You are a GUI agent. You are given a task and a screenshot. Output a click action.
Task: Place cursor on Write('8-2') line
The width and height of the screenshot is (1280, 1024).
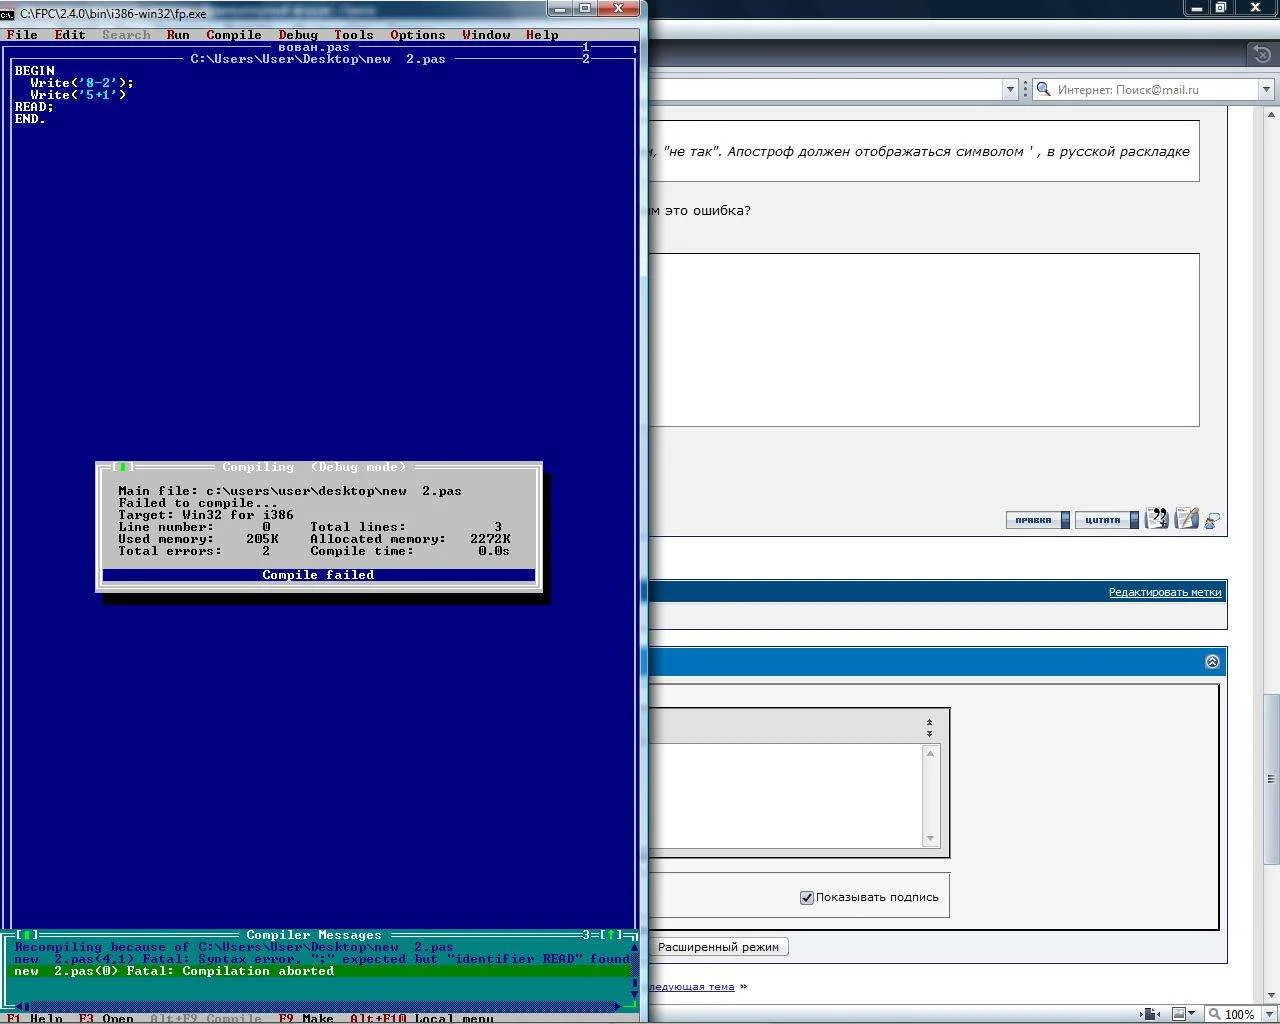[x=82, y=83]
